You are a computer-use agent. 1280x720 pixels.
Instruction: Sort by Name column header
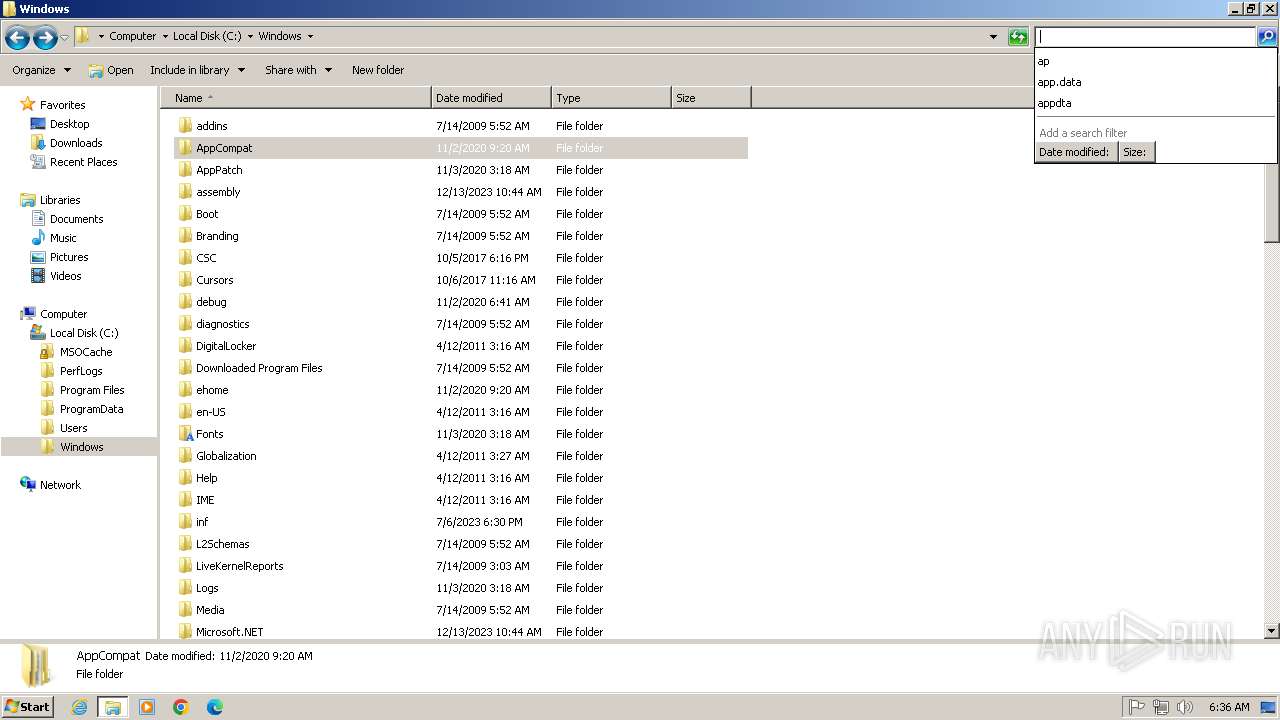coord(295,98)
